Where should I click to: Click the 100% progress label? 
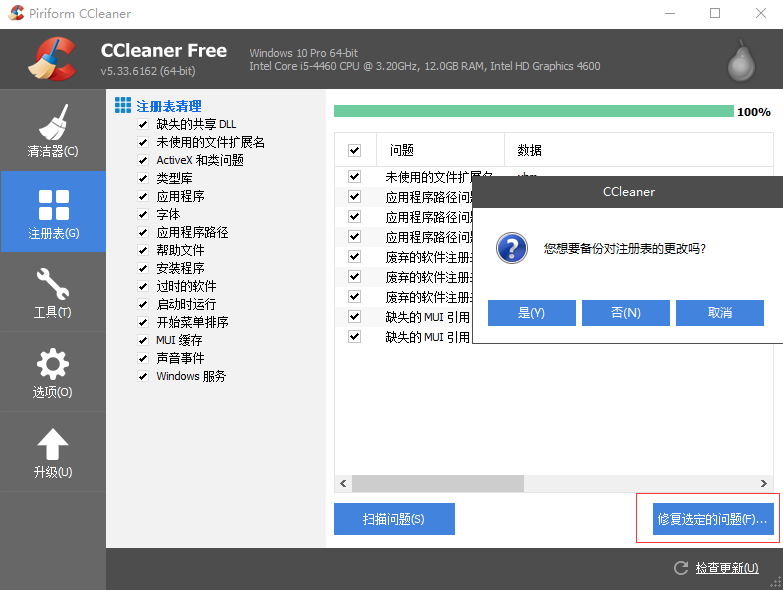754,112
